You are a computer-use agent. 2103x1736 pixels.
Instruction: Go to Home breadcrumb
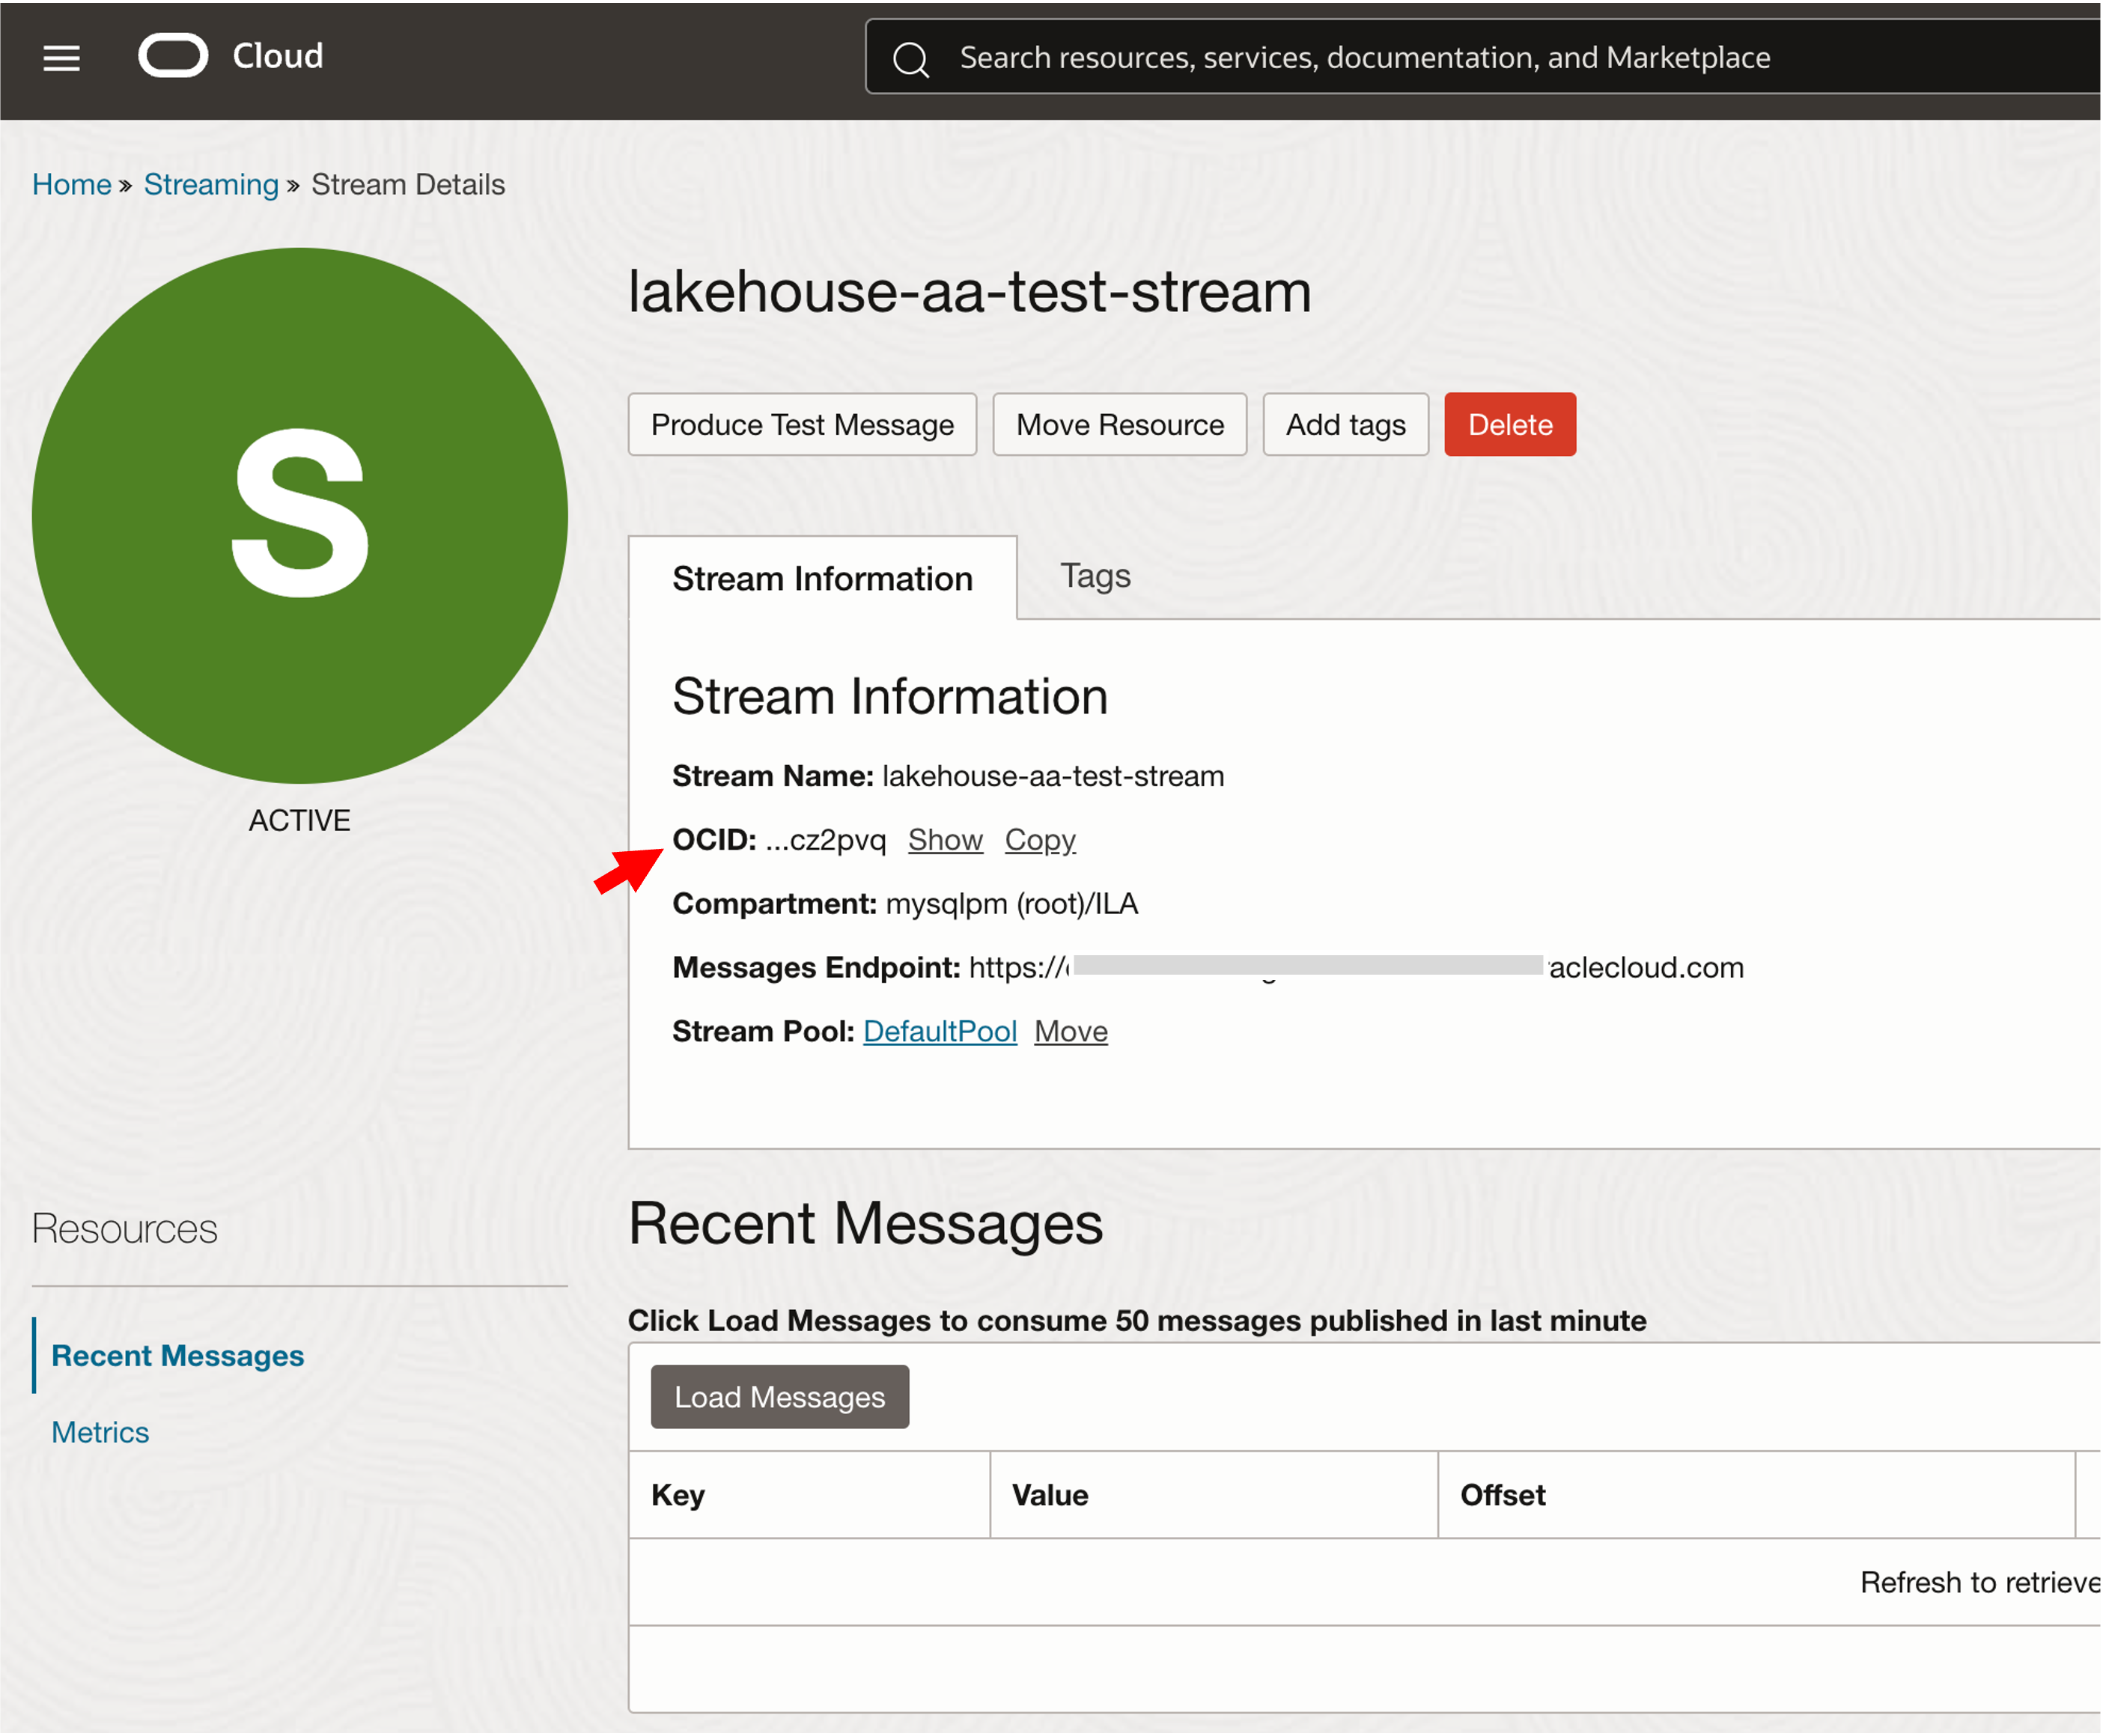pyautogui.click(x=71, y=184)
